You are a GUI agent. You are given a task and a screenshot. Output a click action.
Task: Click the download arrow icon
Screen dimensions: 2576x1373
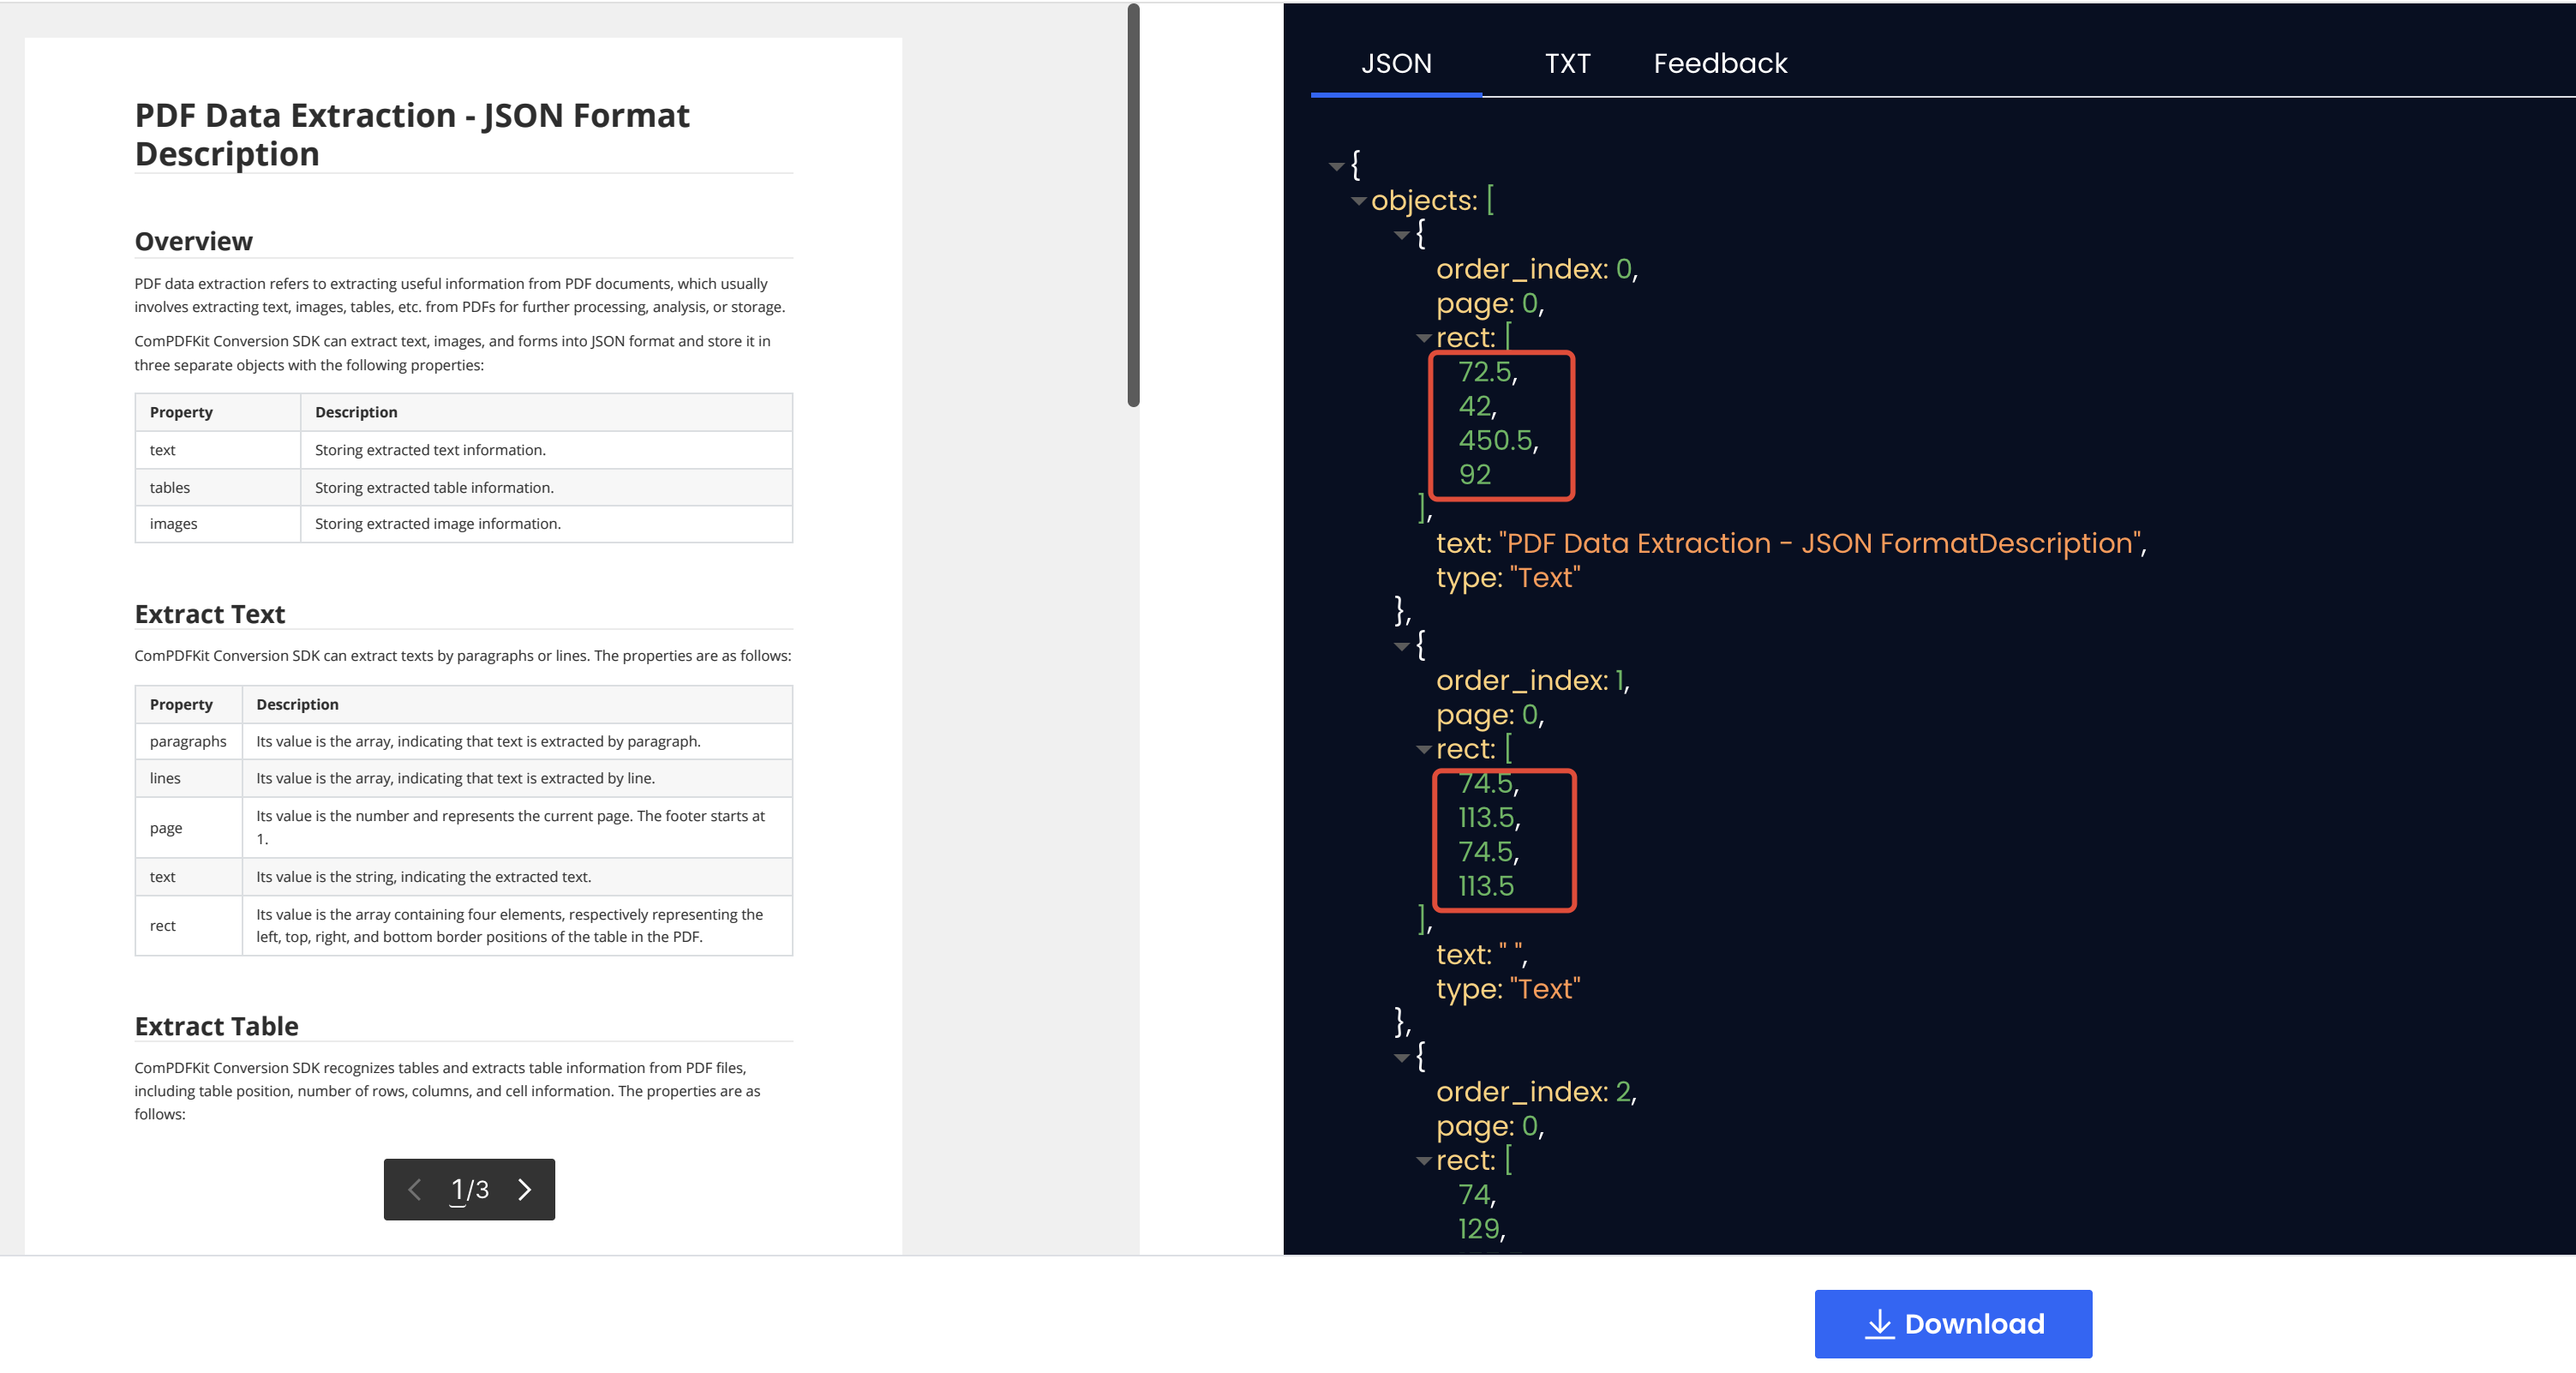point(1879,1324)
